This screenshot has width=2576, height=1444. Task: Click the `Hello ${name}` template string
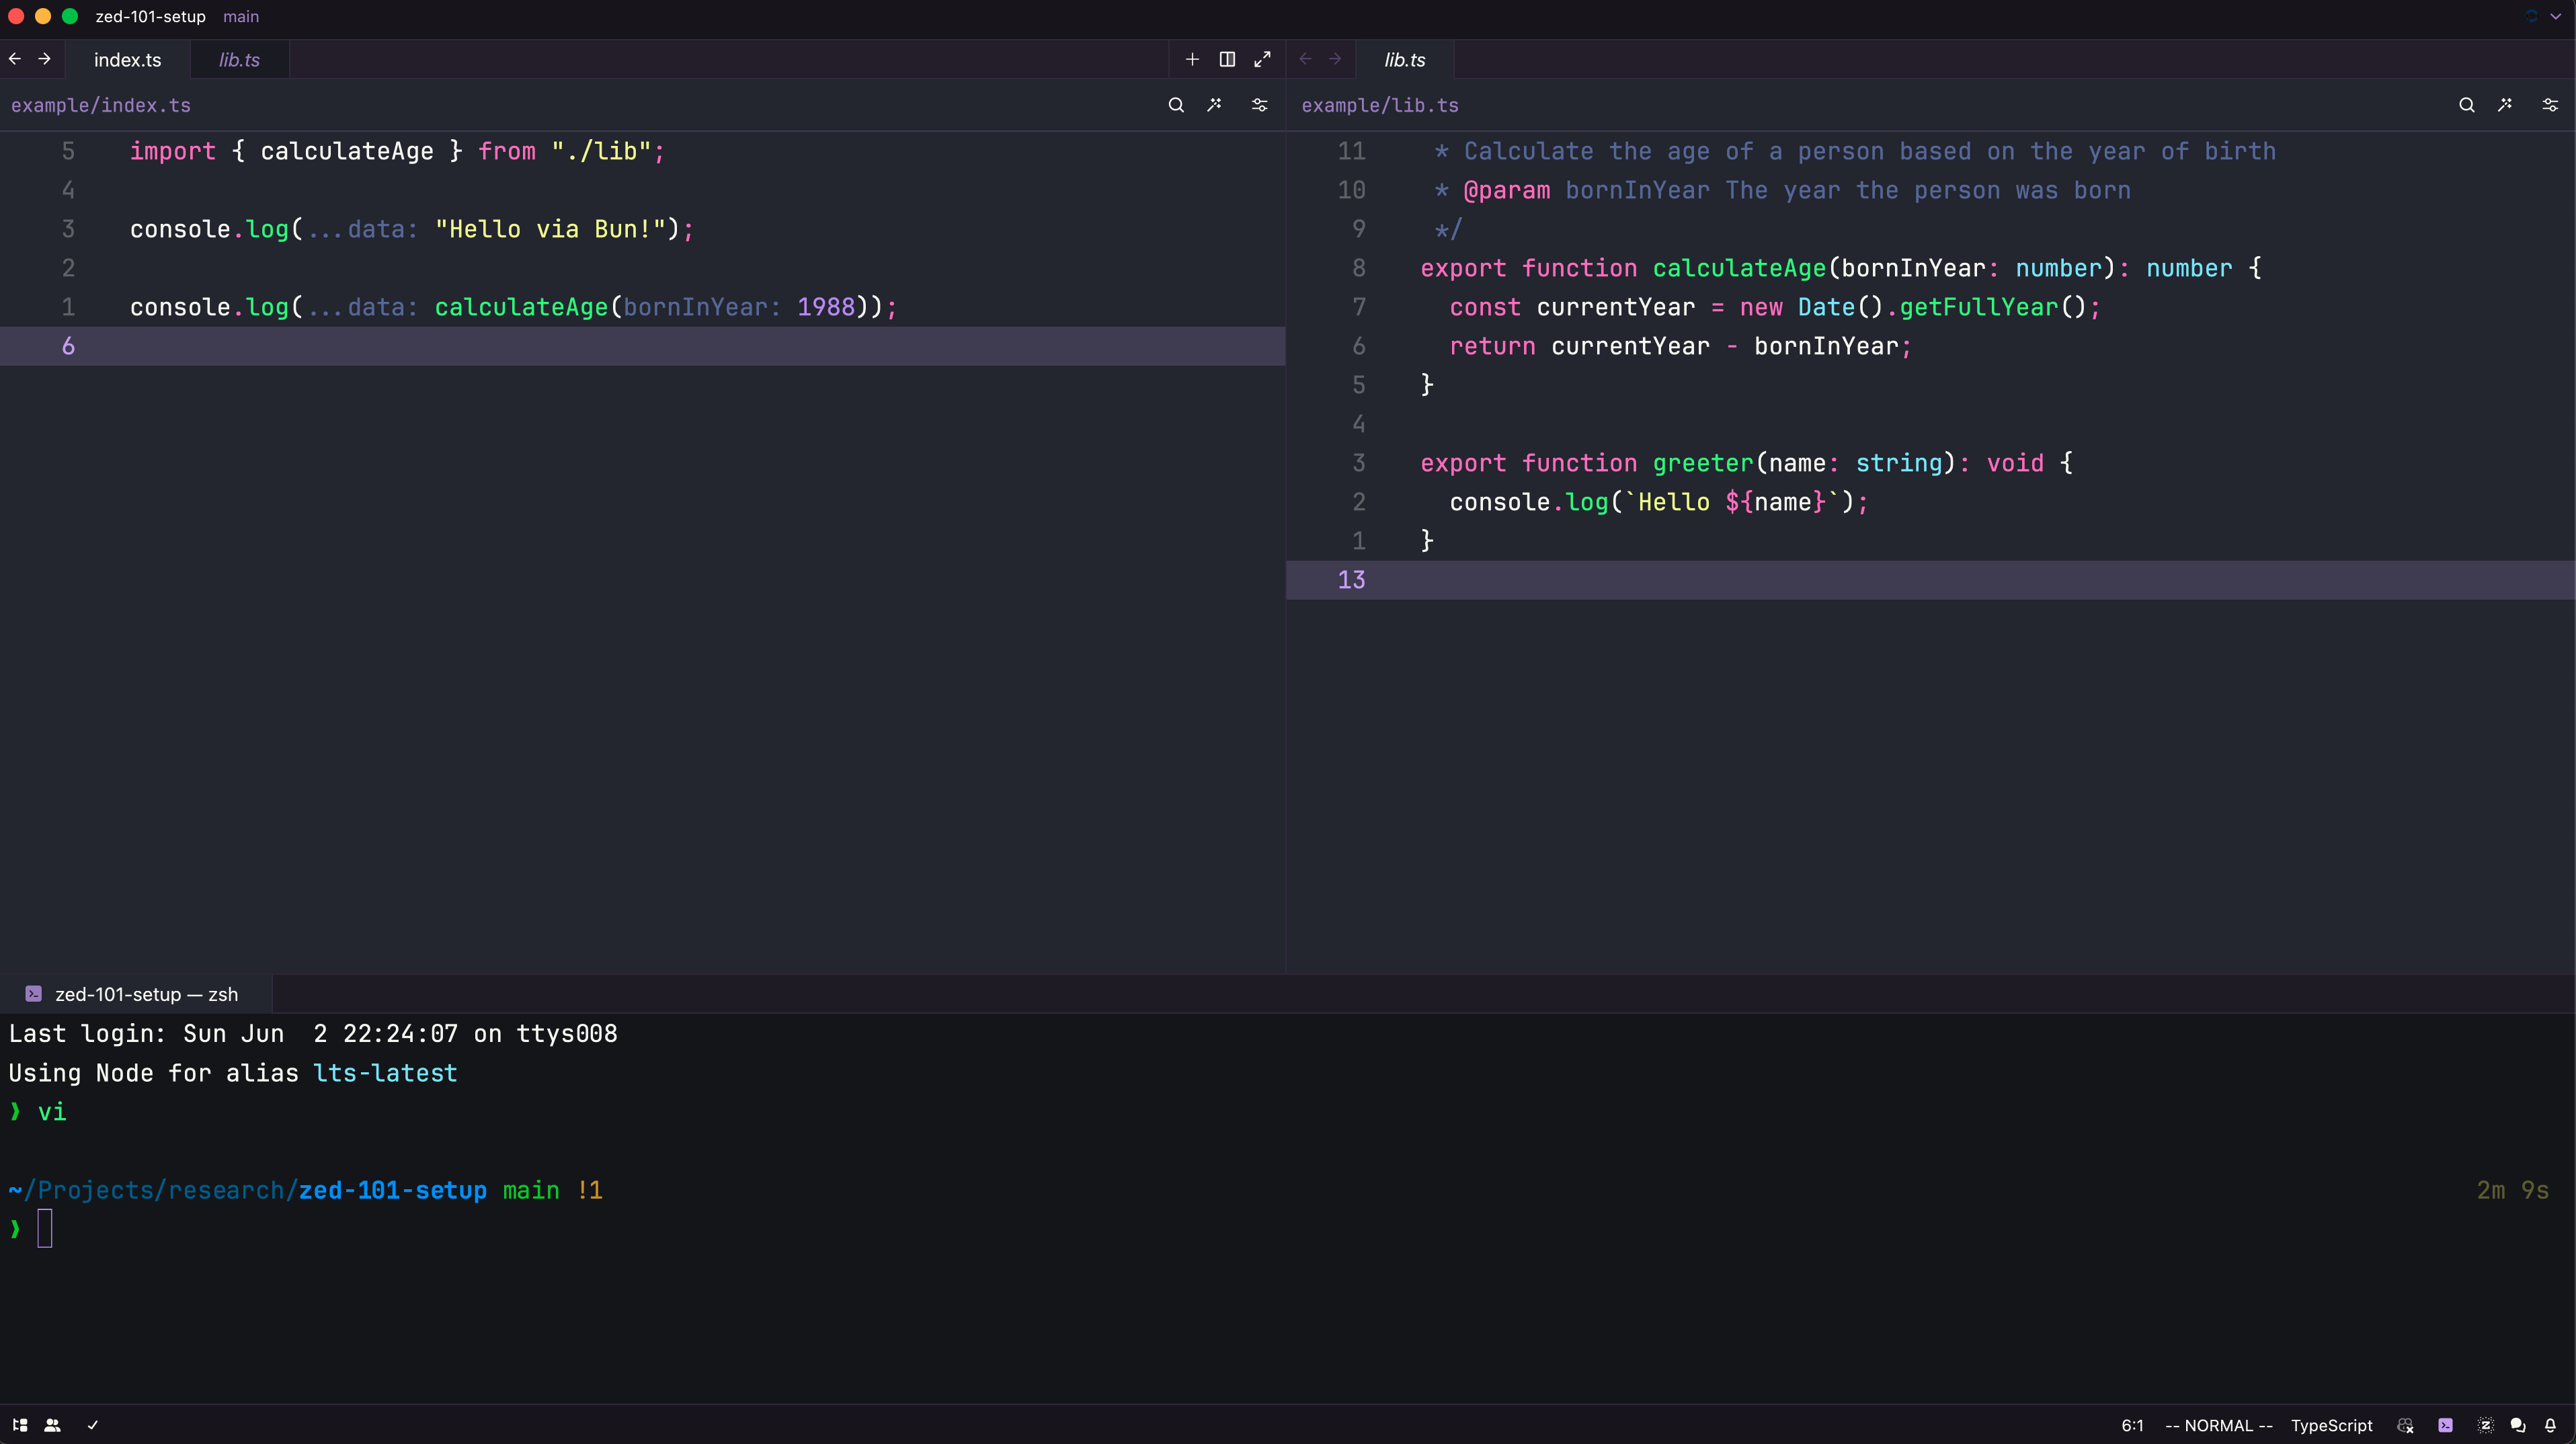pyautogui.click(x=1731, y=502)
